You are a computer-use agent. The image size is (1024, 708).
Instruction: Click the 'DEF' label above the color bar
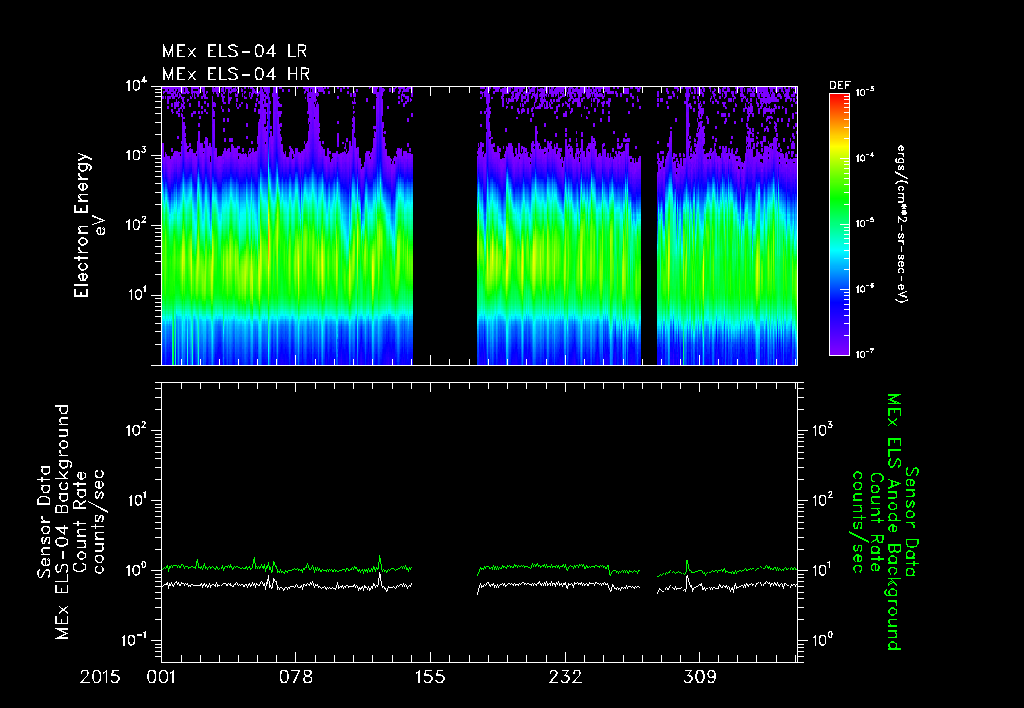coord(839,86)
